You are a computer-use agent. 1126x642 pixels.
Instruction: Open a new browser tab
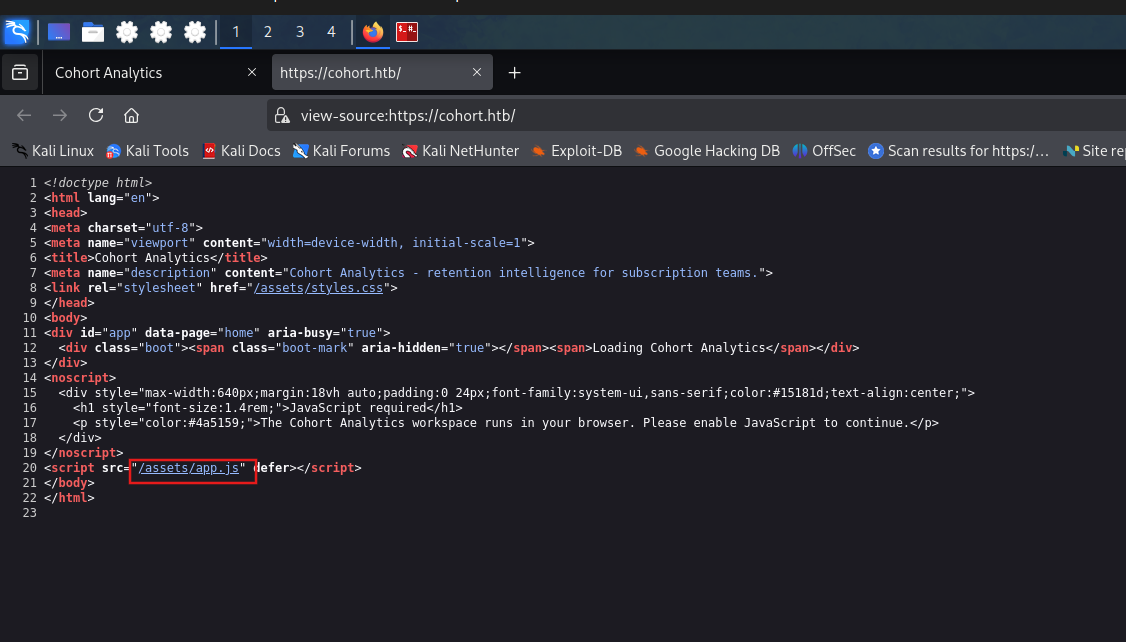point(514,73)
